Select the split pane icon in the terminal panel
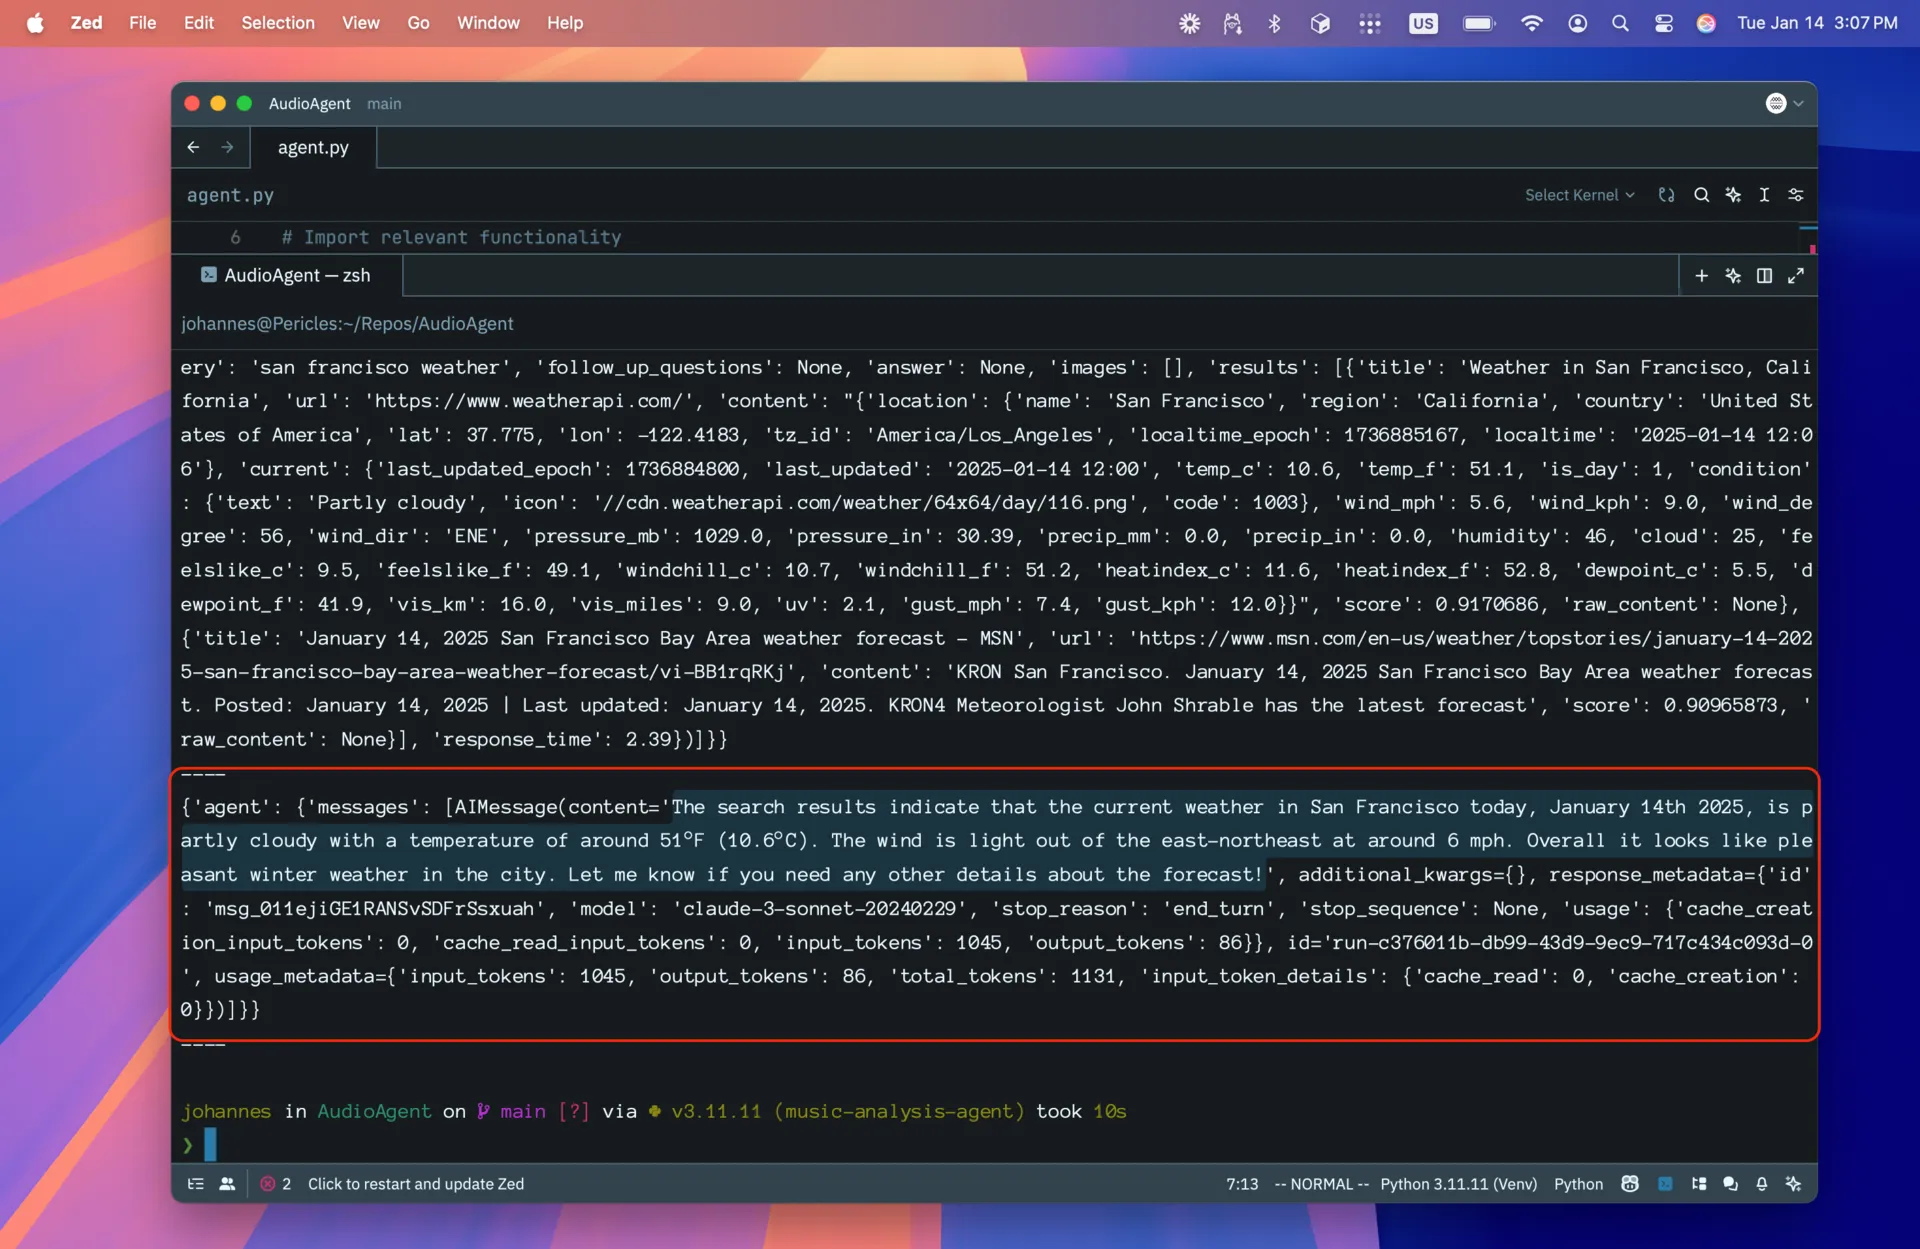Viewport: 1920px width, 1249px height. click(x=1765, y=275)
